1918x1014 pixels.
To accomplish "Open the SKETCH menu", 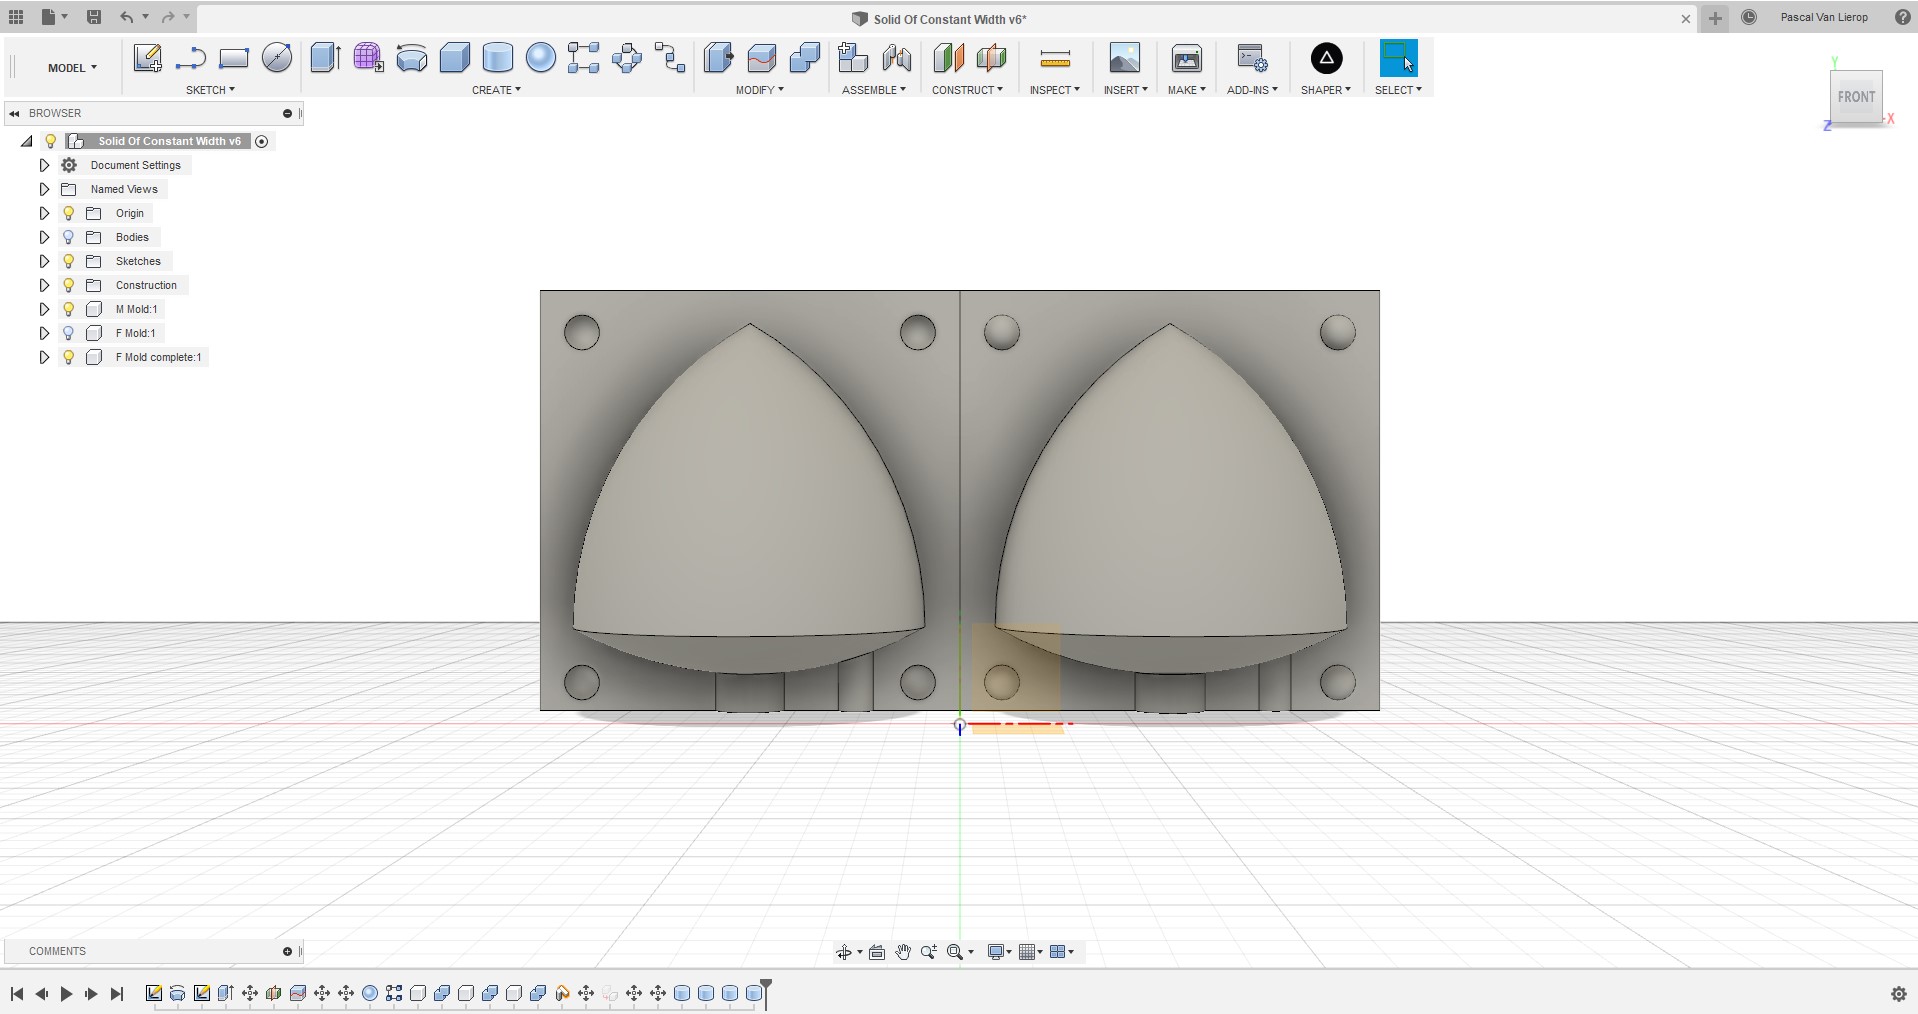I will [210, 90].
